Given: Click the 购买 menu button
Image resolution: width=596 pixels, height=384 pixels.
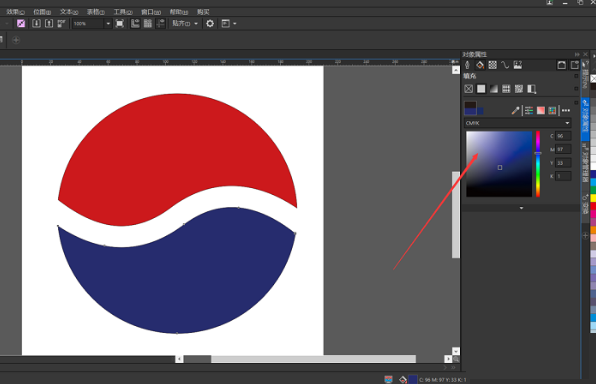Looking at the screenshot, I should (203, 12).
